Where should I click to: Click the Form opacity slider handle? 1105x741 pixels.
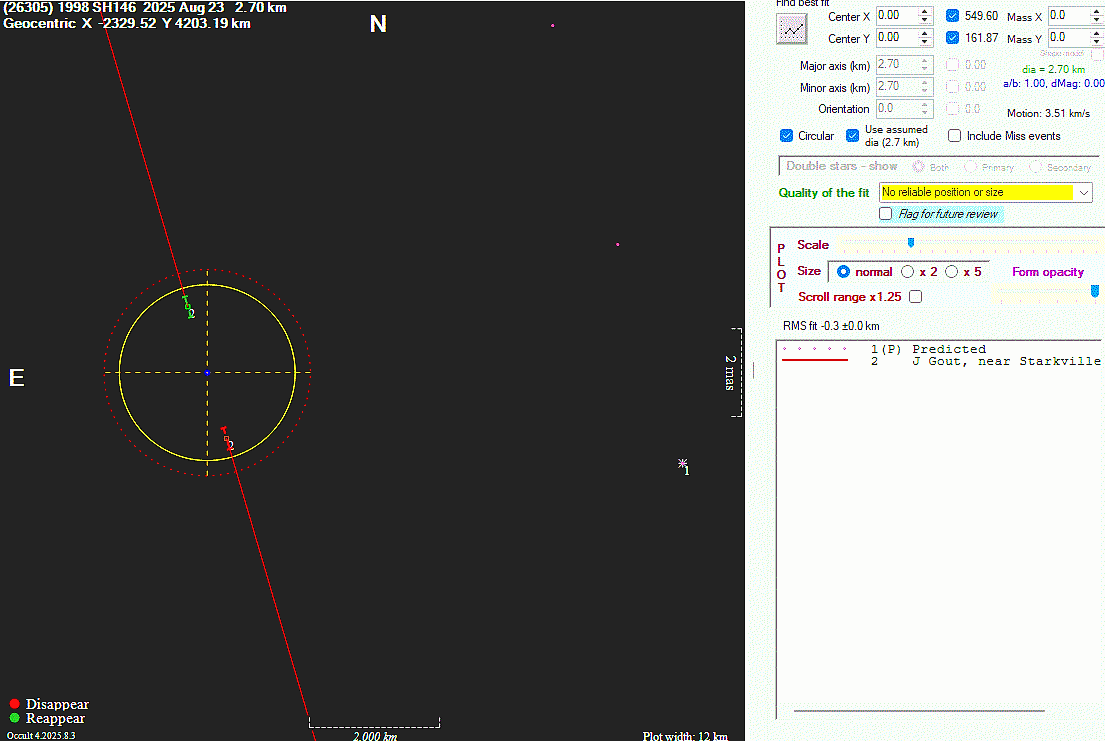tap(1094, 290)
